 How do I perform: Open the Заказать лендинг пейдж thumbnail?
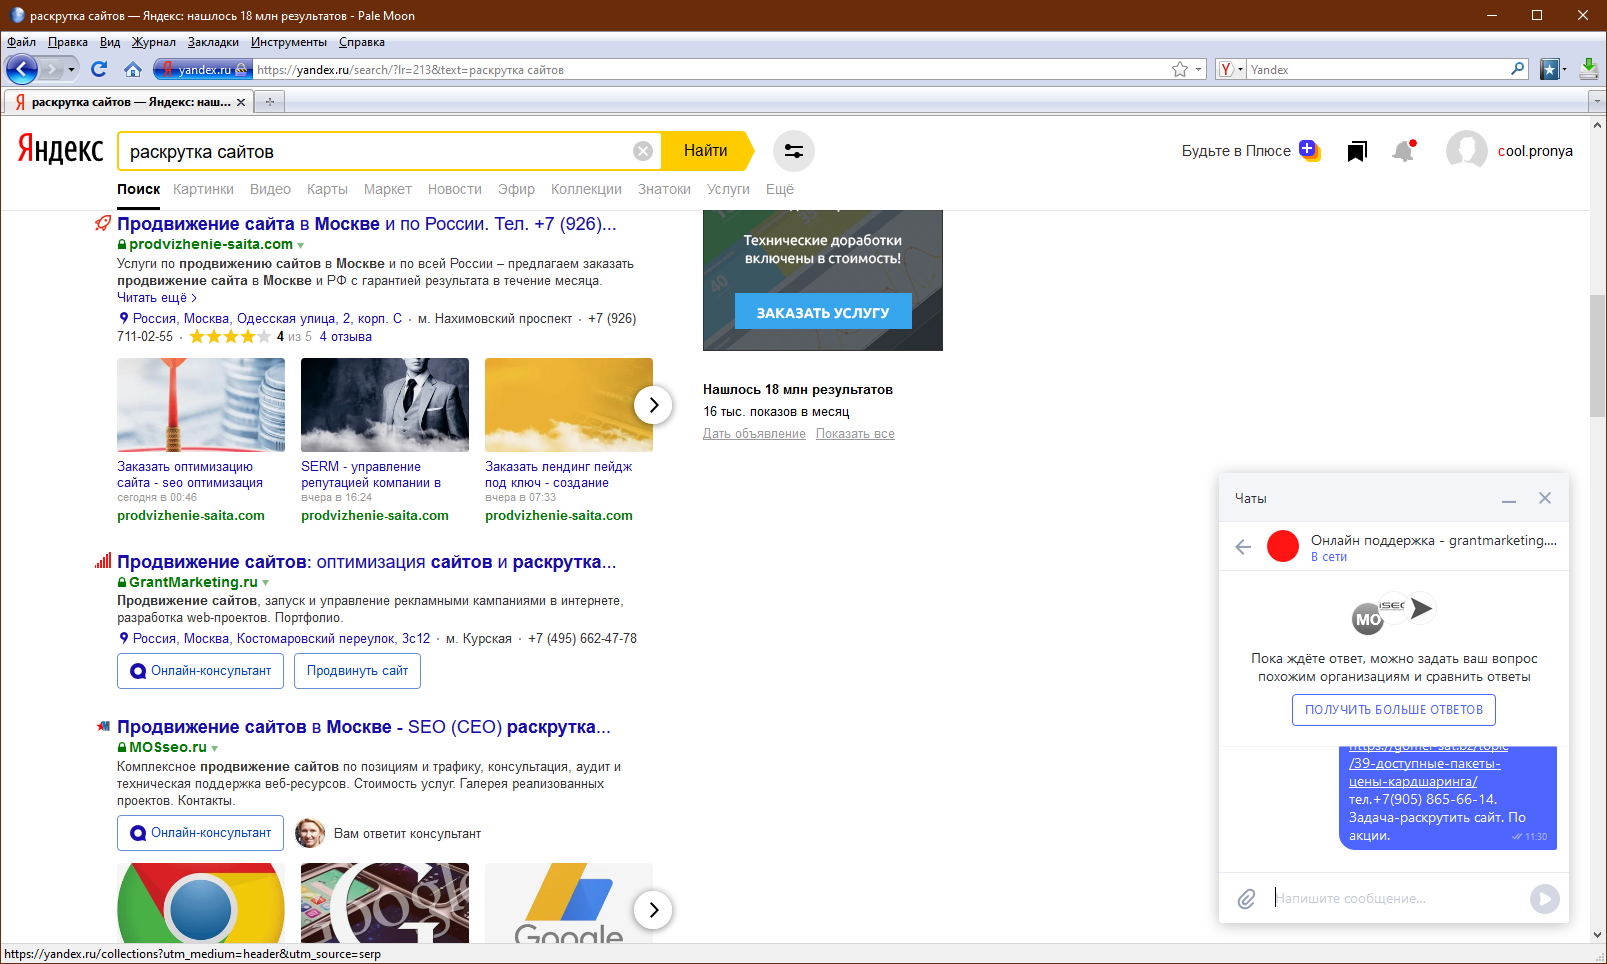tap(569, 405)
